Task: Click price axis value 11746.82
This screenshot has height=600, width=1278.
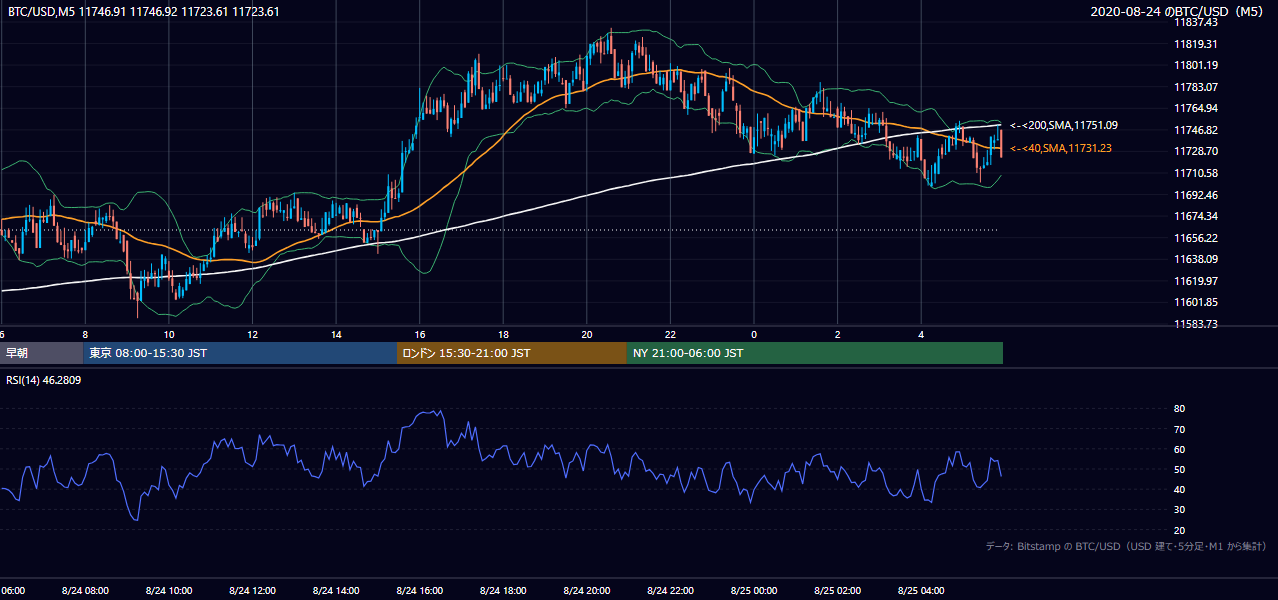Action: [x=1195, y=130]
